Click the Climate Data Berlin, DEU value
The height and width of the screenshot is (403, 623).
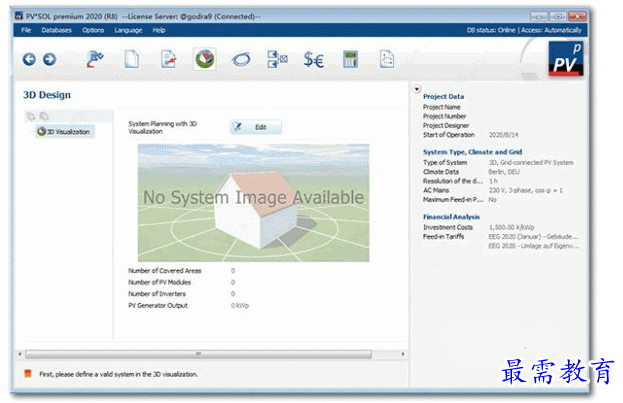click(504, 172)
